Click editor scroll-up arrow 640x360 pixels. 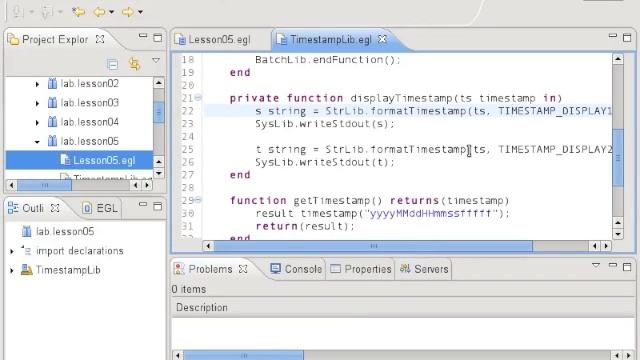pyautogui.click(x=618, y=60)
